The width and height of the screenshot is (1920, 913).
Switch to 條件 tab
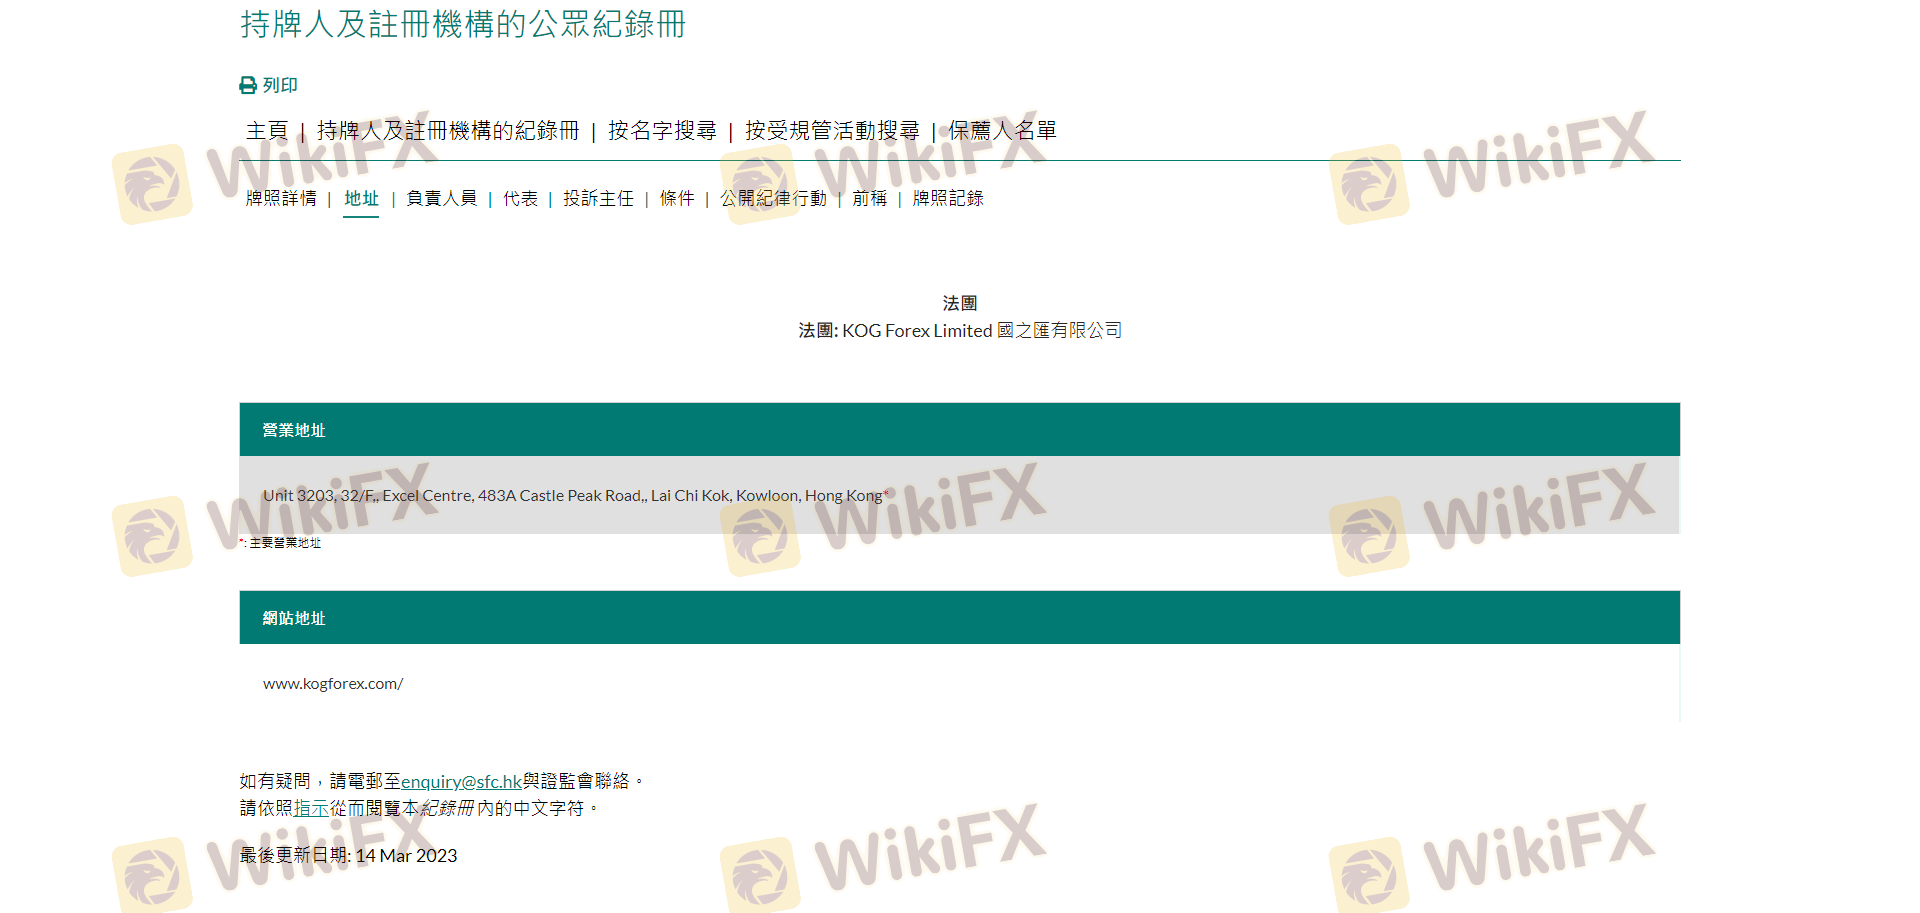click(x=677, y=199)
